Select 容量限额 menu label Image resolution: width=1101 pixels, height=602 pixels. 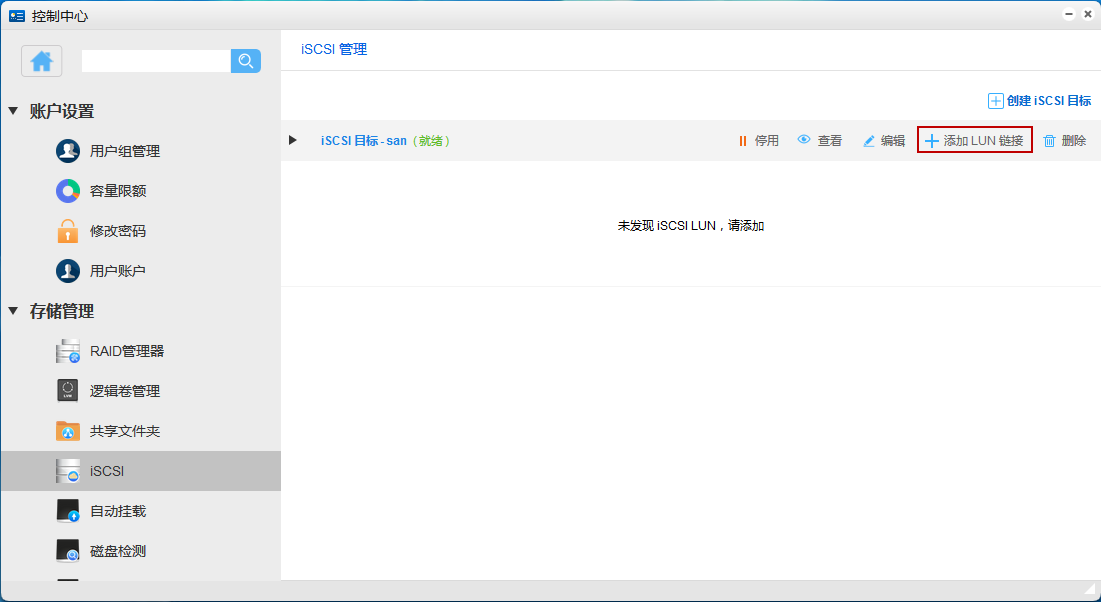(118, 191)
